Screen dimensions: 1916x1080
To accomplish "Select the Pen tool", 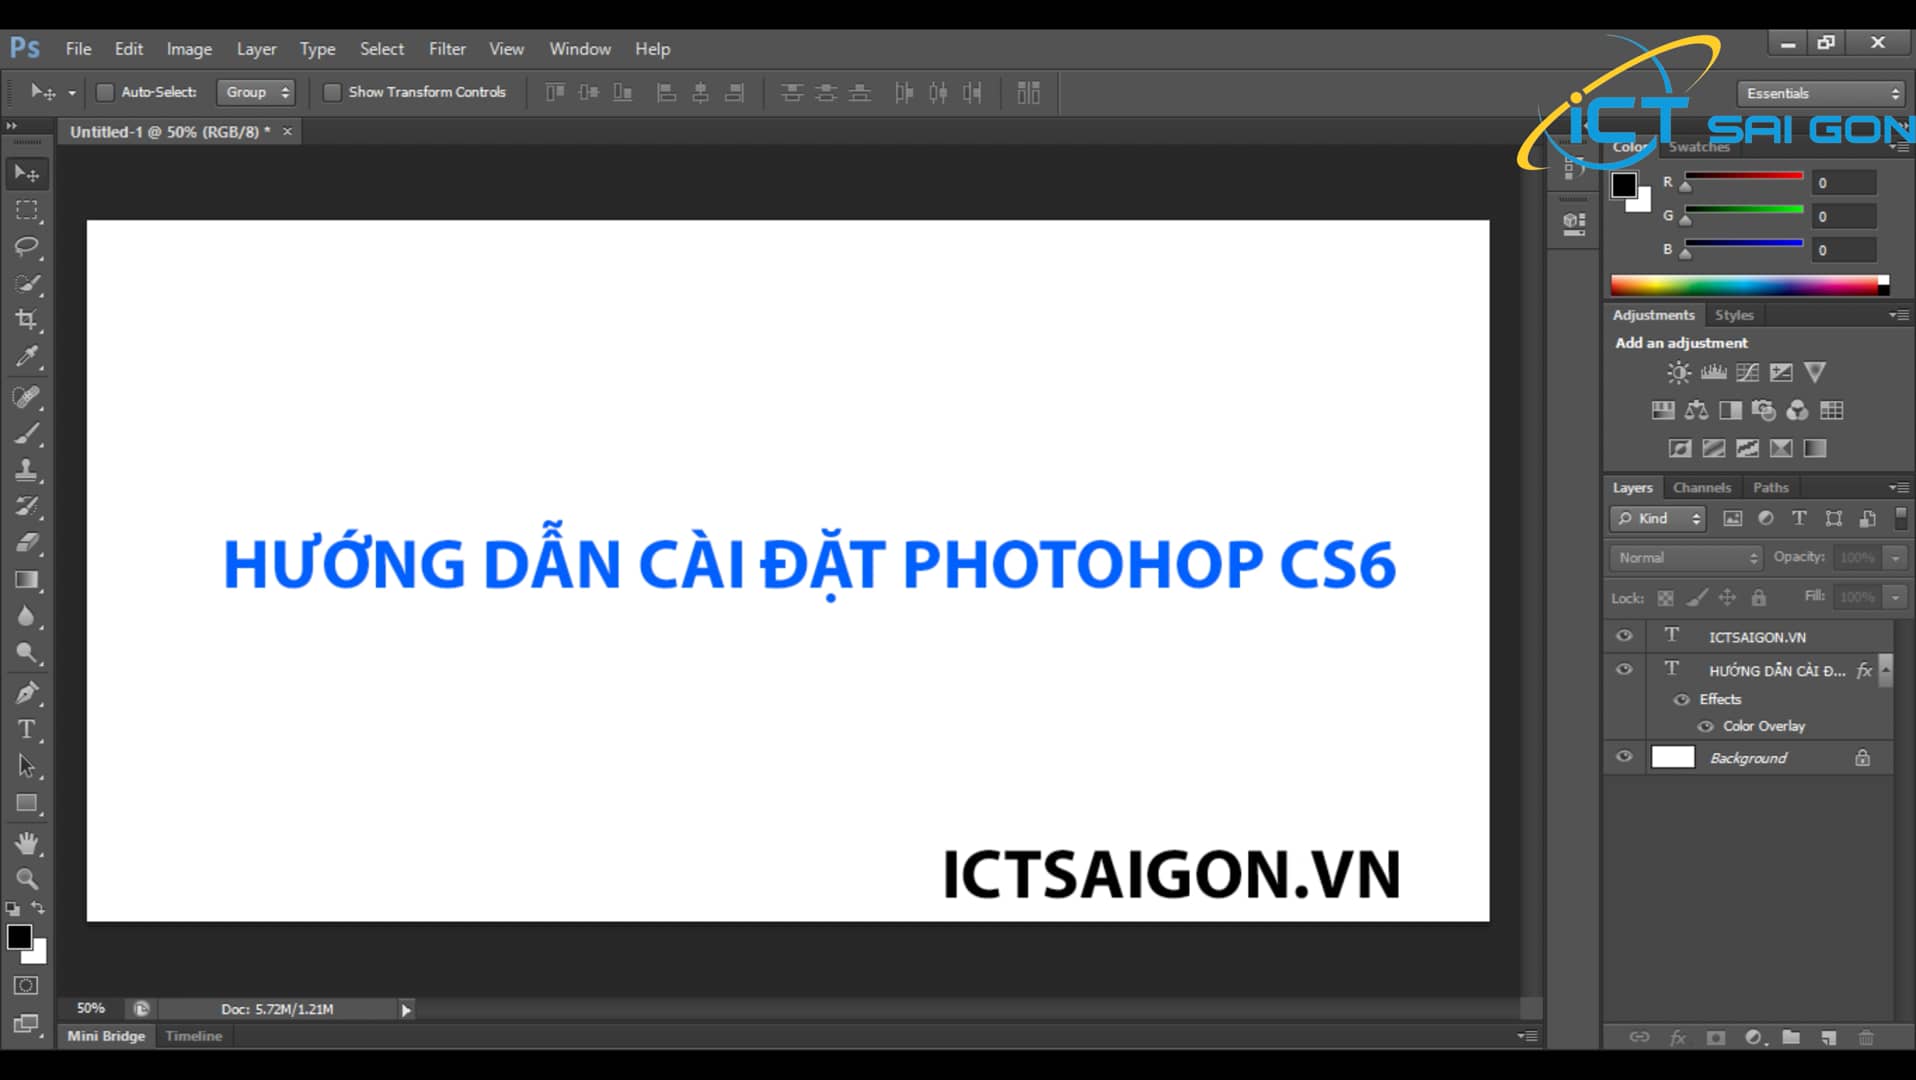I will [x=27, y=693].
